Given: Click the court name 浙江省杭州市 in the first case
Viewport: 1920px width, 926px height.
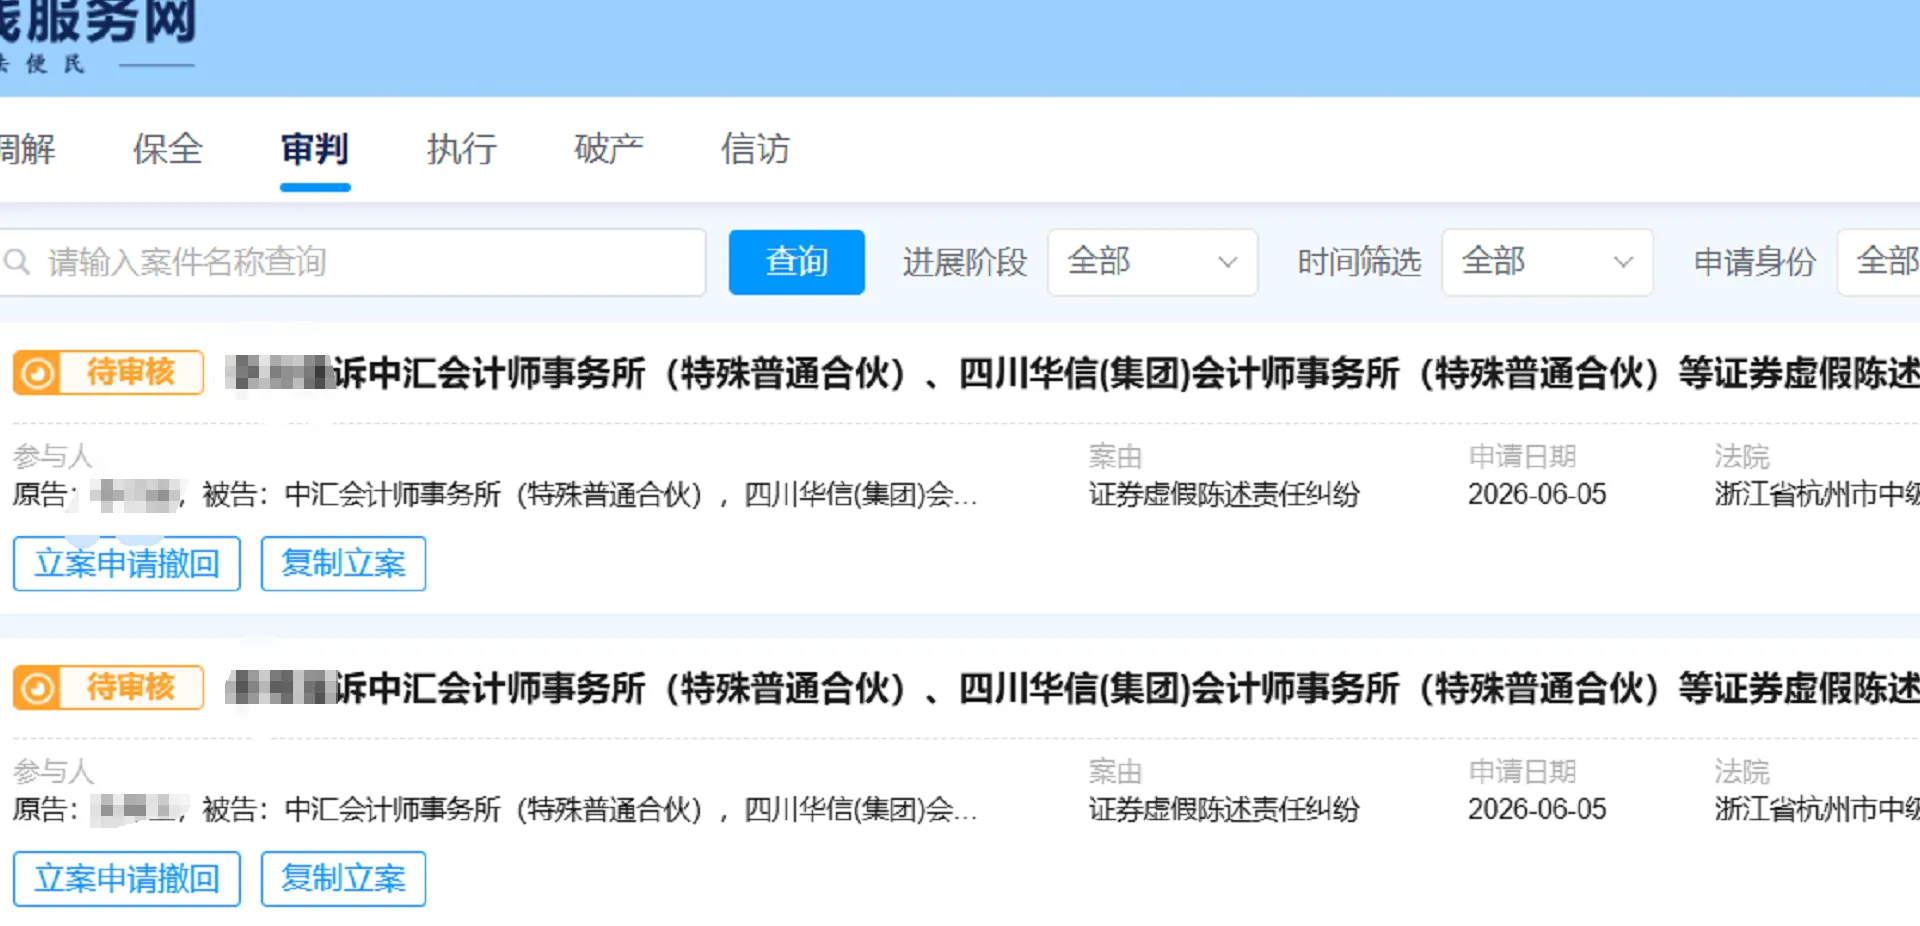Looking at the screenshot, I should click(x=1817, y=494).
